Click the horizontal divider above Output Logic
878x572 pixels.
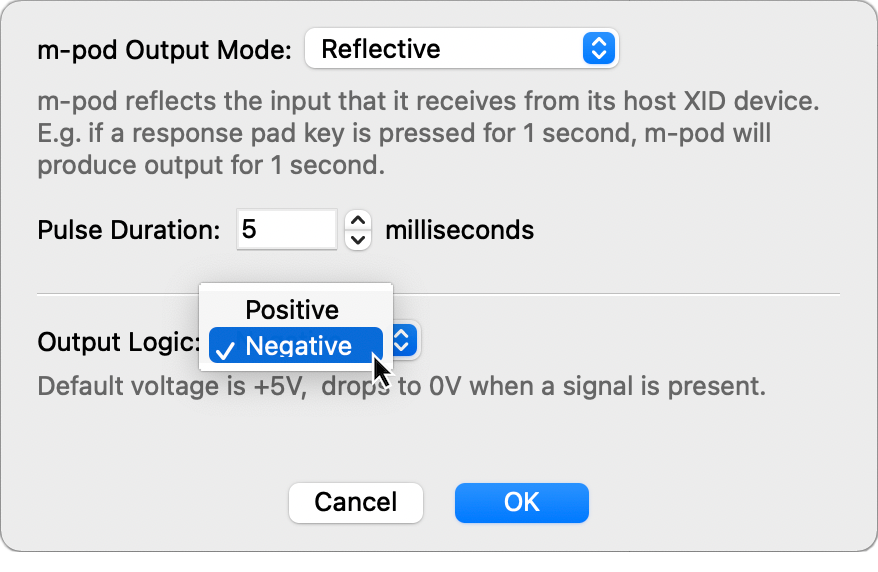(x=600, y=295)
